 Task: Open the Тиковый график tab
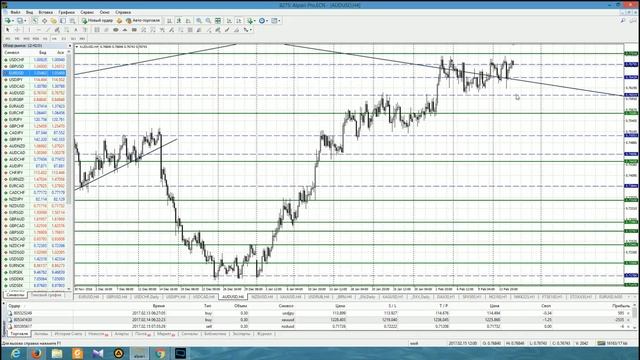pos(46,295)
